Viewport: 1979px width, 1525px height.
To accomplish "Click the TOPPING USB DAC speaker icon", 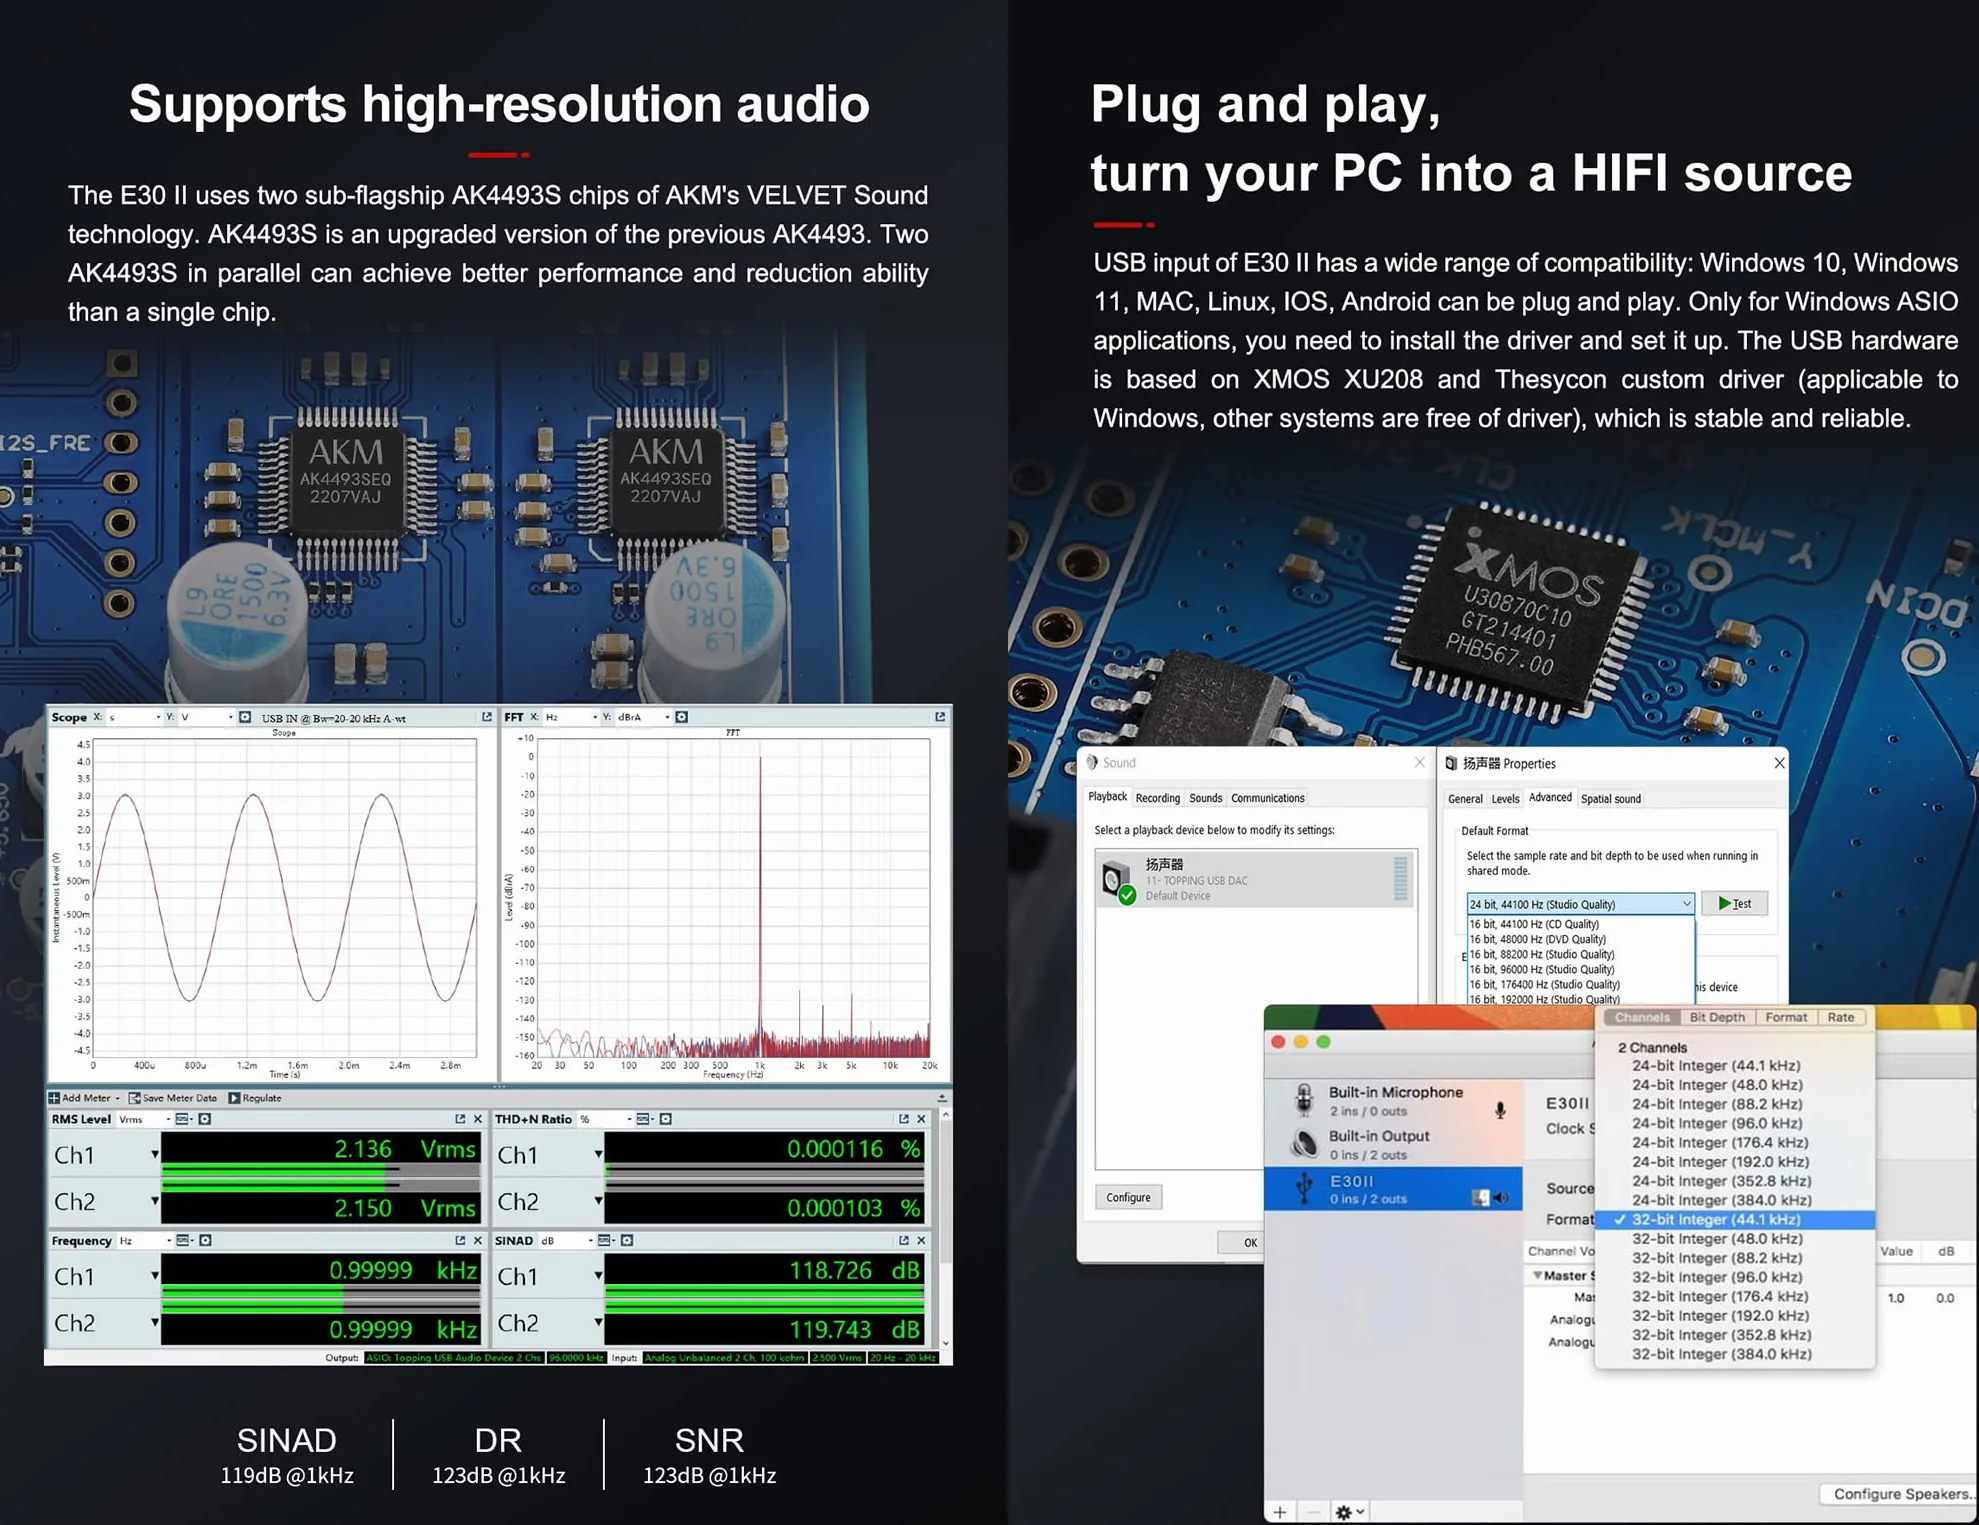I will (1118, 880).
